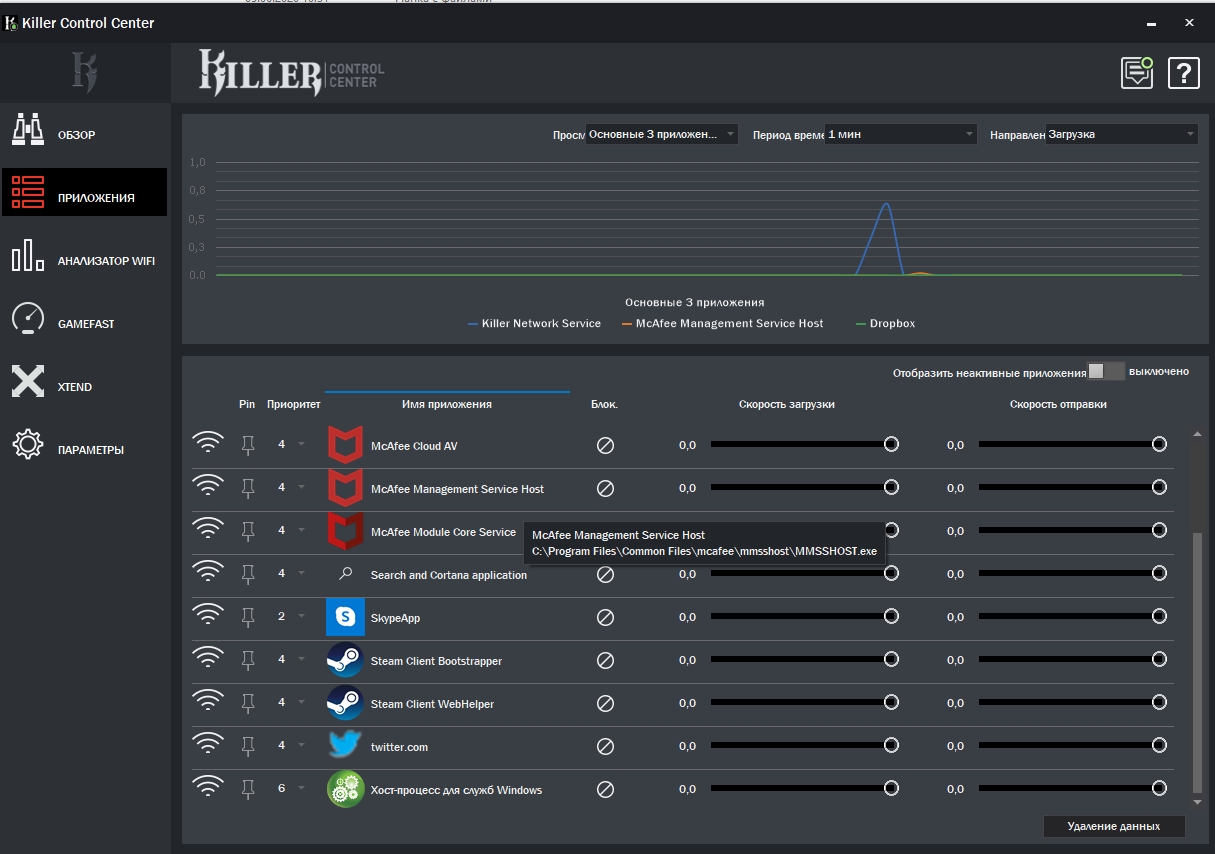Block Search and Cortana application

click(x=605, y=574)
